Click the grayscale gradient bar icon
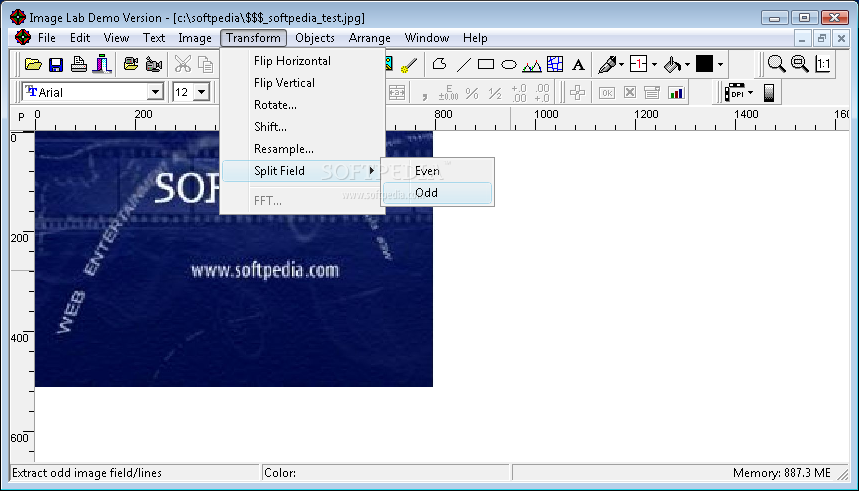Image resolution: width=859 pixels, height=491 pixels. [769, 93]
